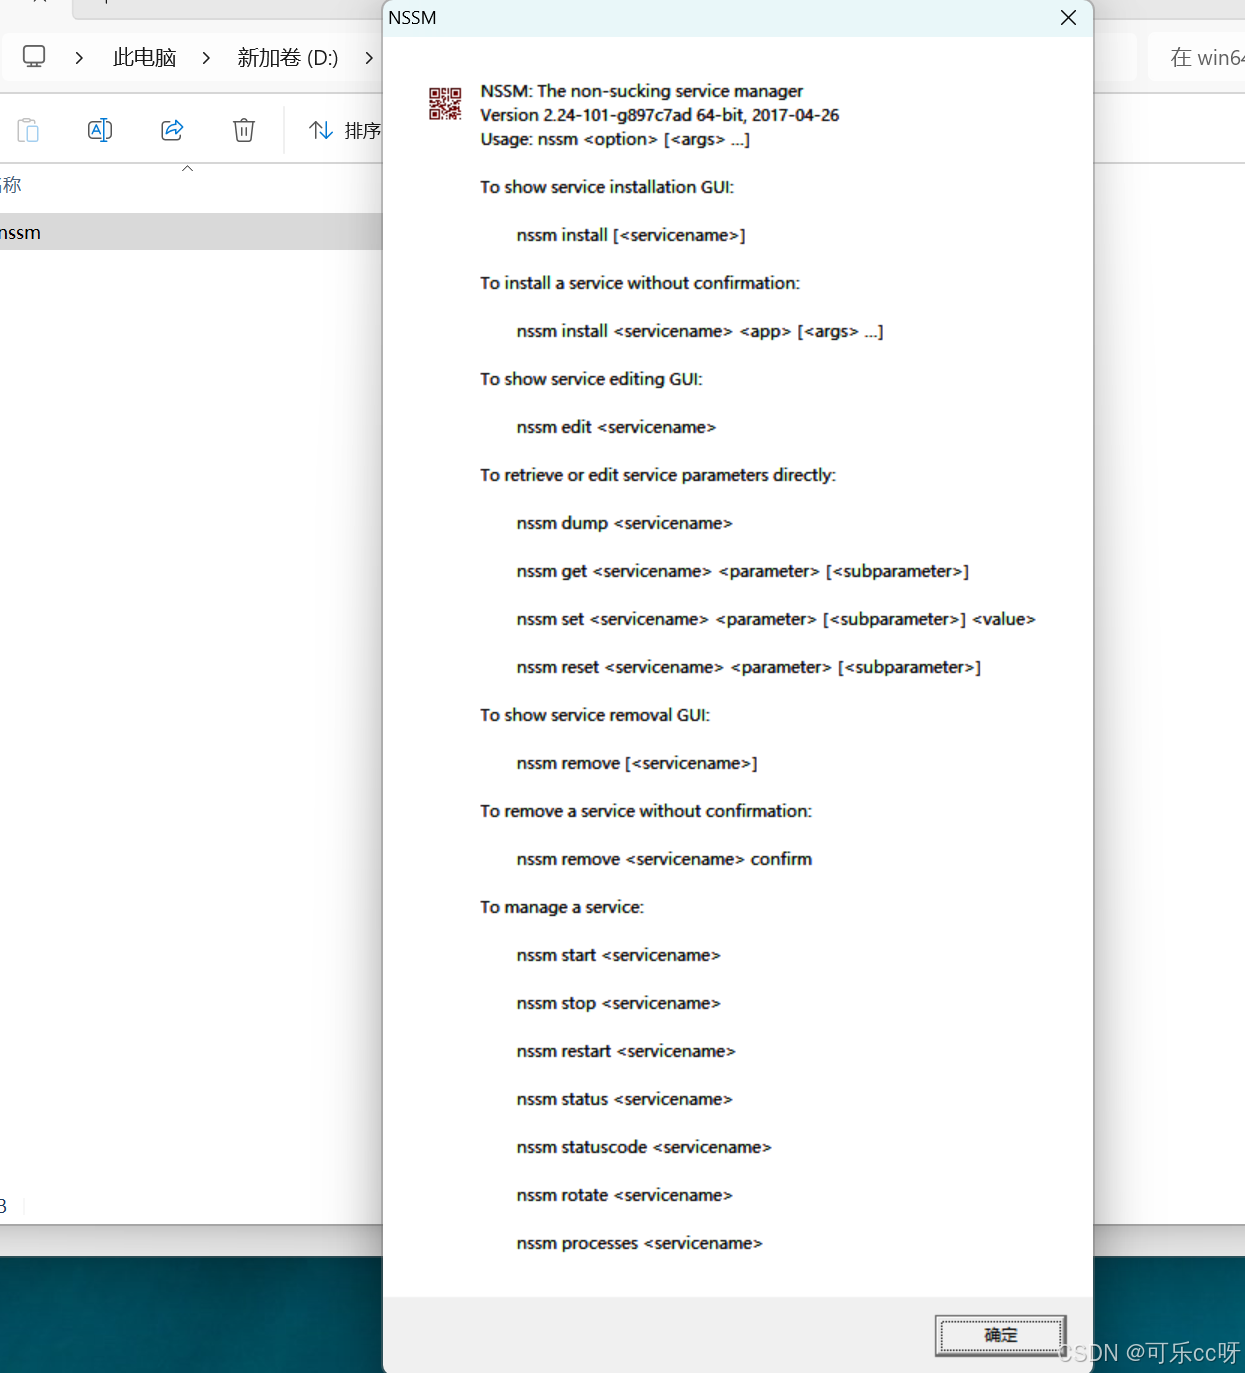
Task: Open the 排序 sort menu in Explorer
Action: [345, 130]
